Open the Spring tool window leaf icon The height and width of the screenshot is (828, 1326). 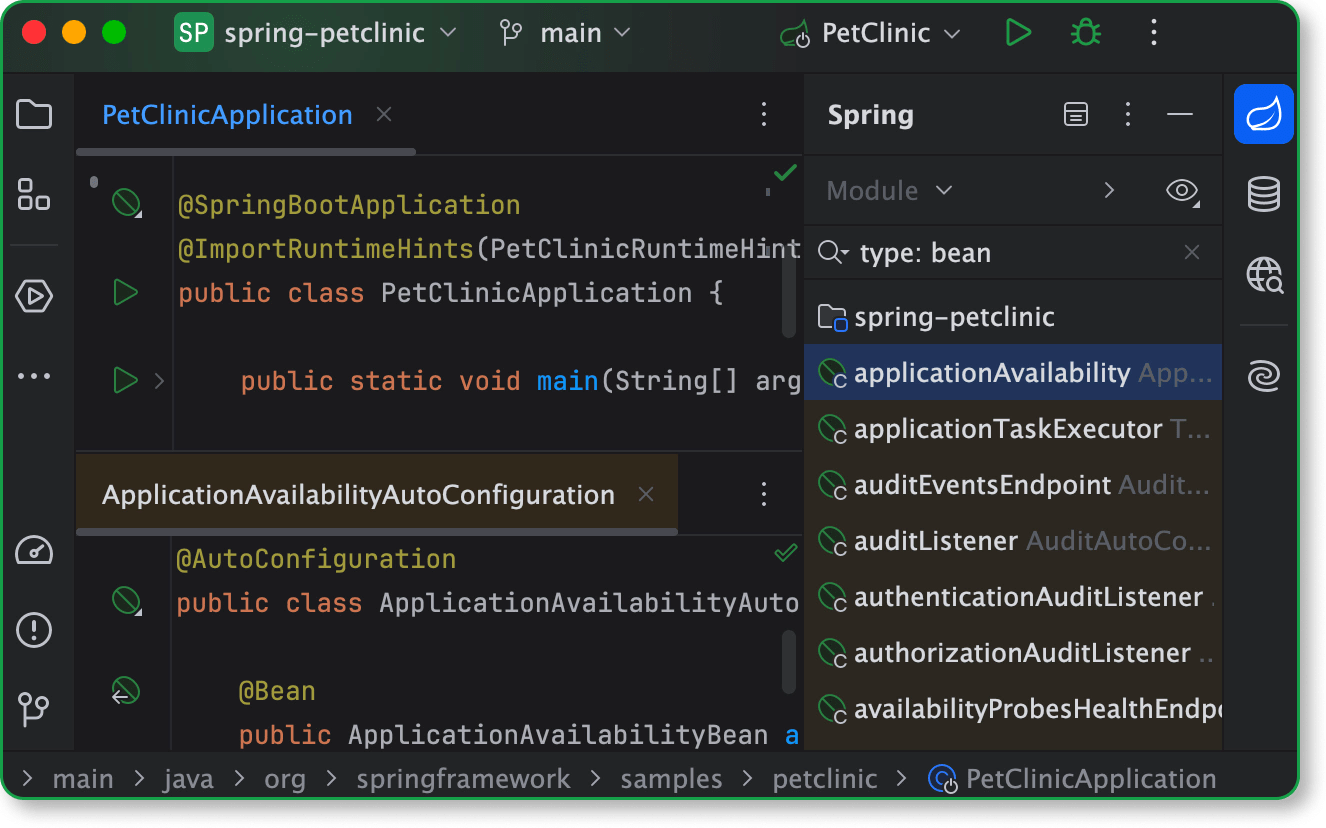1264,114
